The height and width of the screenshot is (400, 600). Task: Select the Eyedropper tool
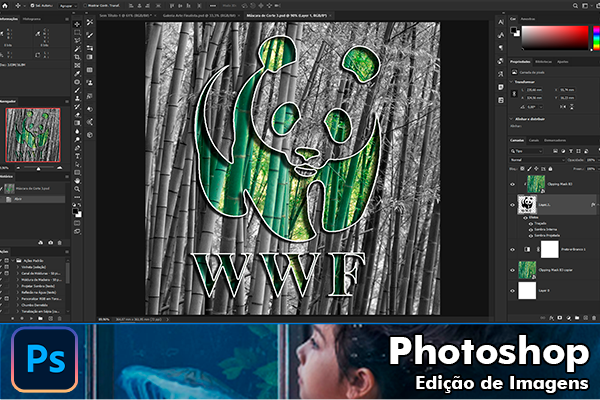tap(77, 73)
